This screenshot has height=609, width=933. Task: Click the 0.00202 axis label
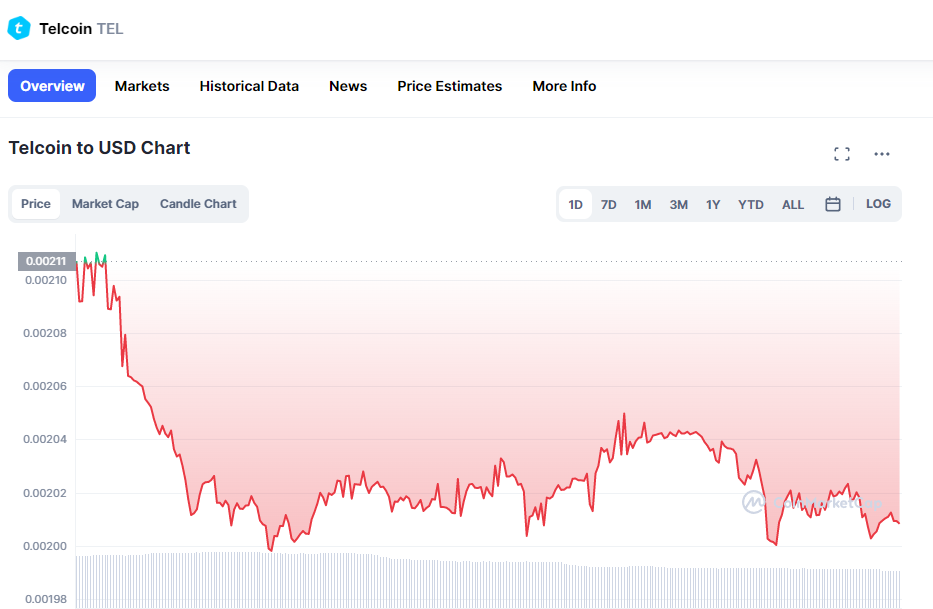click(45, 493)
